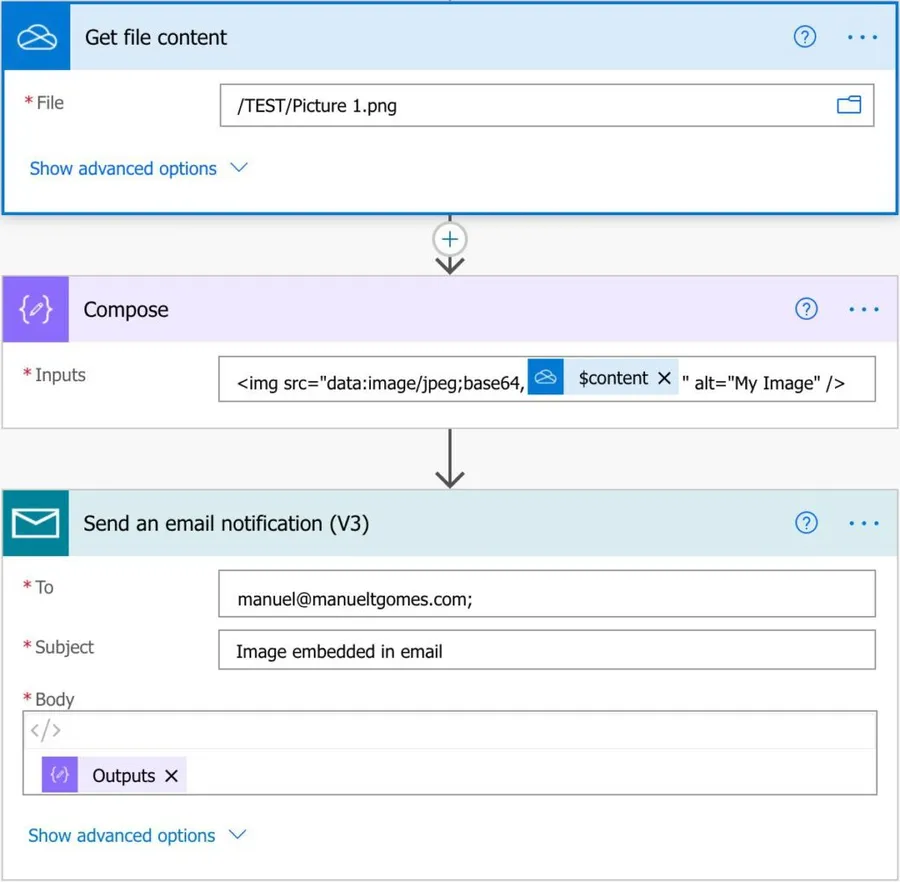Open the Compose action ellipsis menu
The width and height of the screenshot is (900, 882).
point(863,310)
